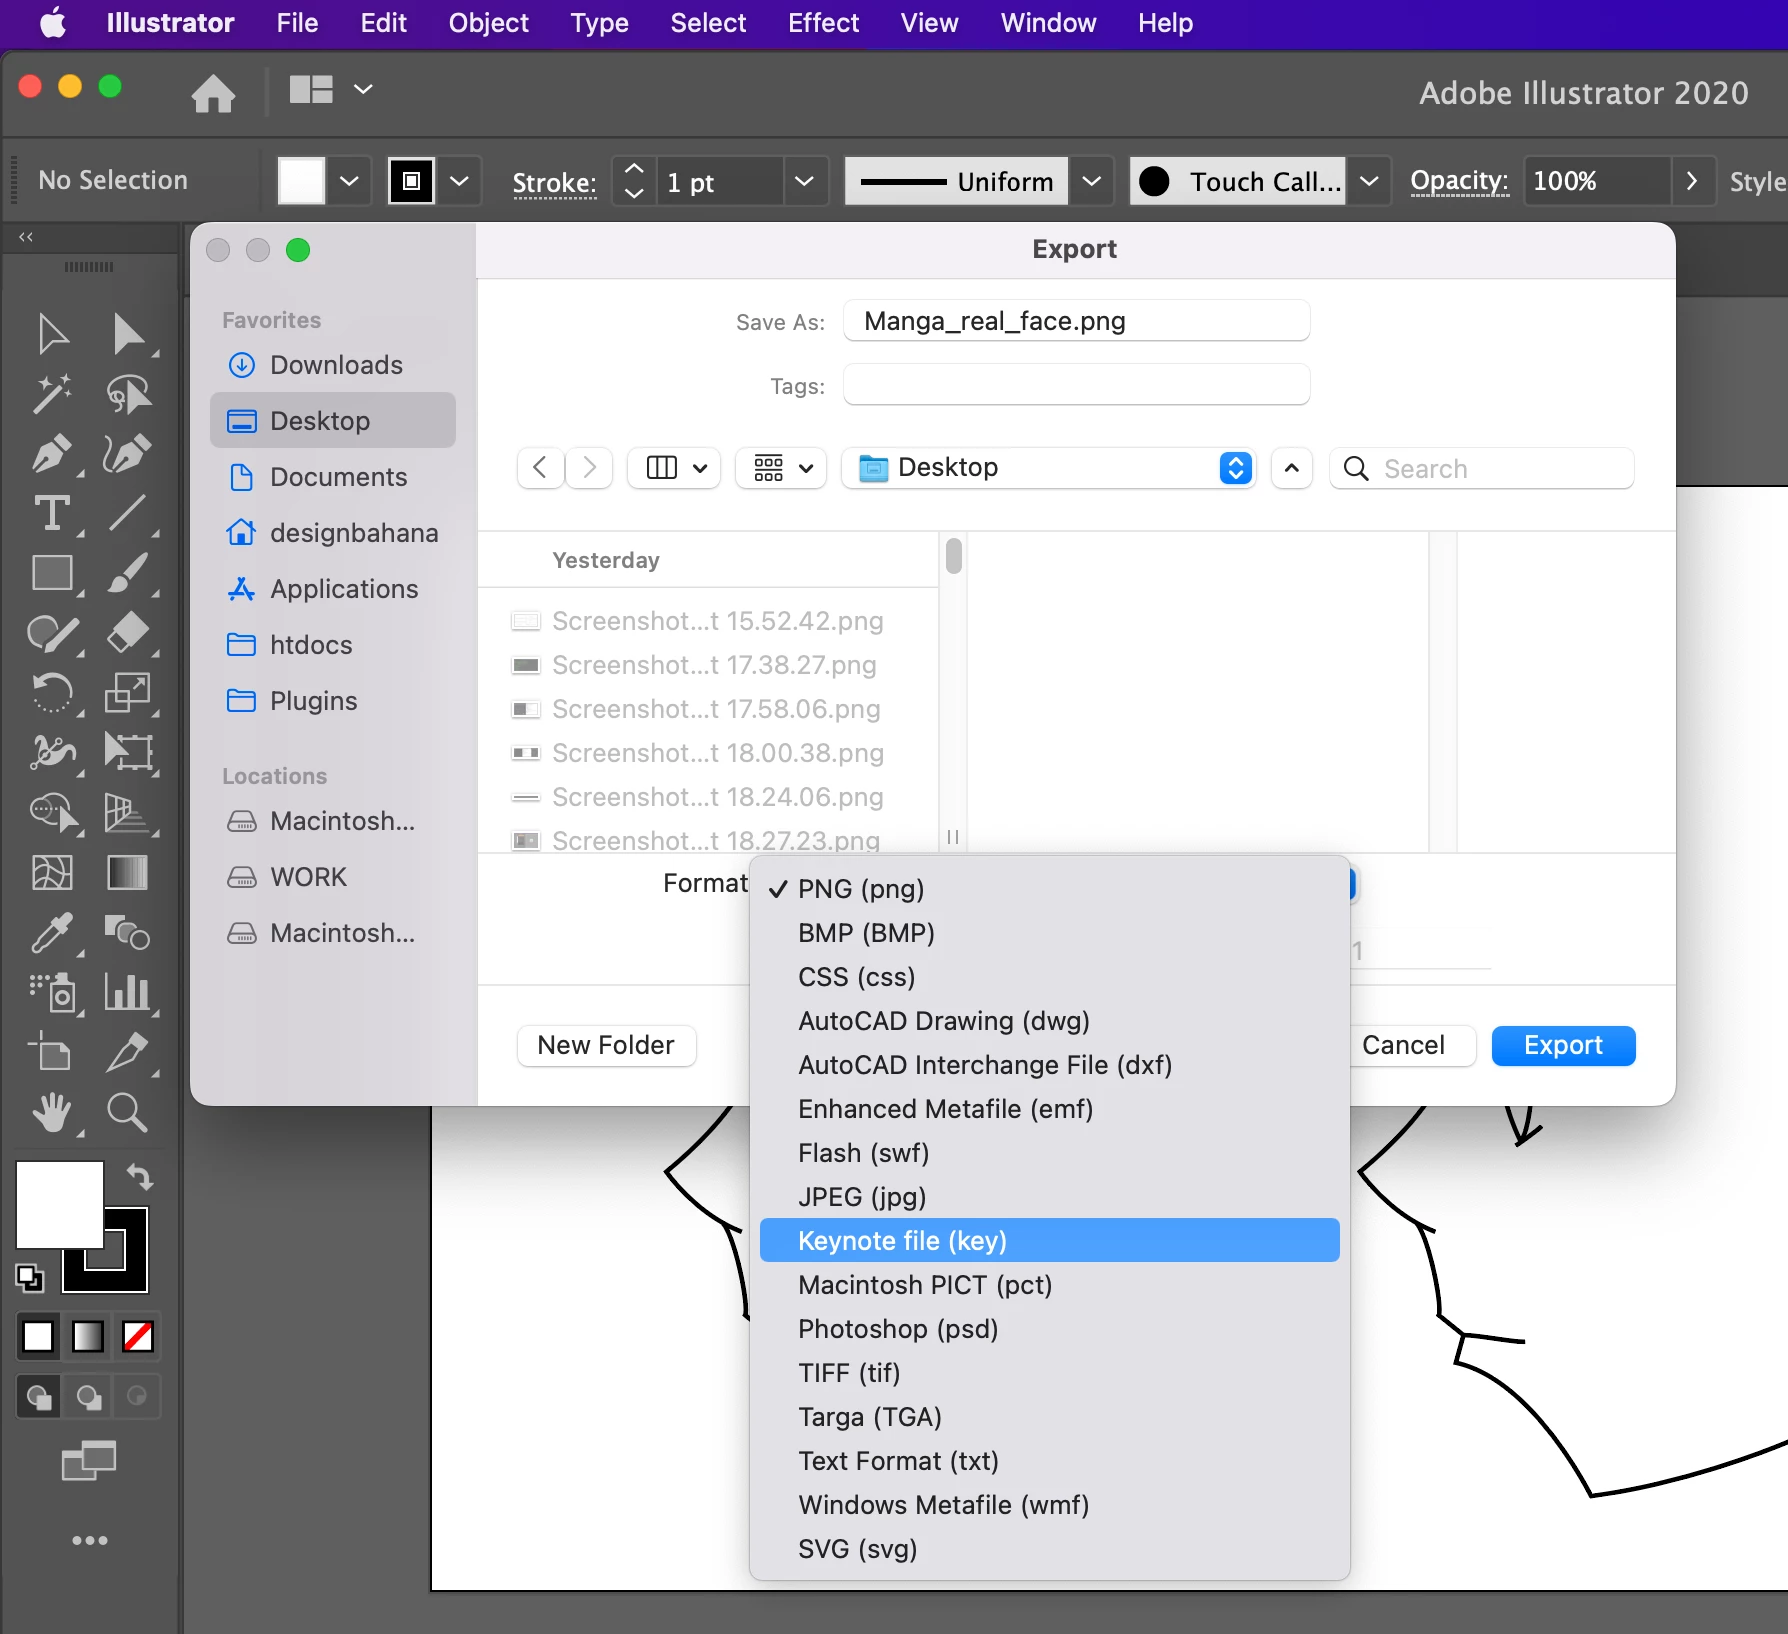
Task: Open Applications in sidebar
Action: [333, 589]
